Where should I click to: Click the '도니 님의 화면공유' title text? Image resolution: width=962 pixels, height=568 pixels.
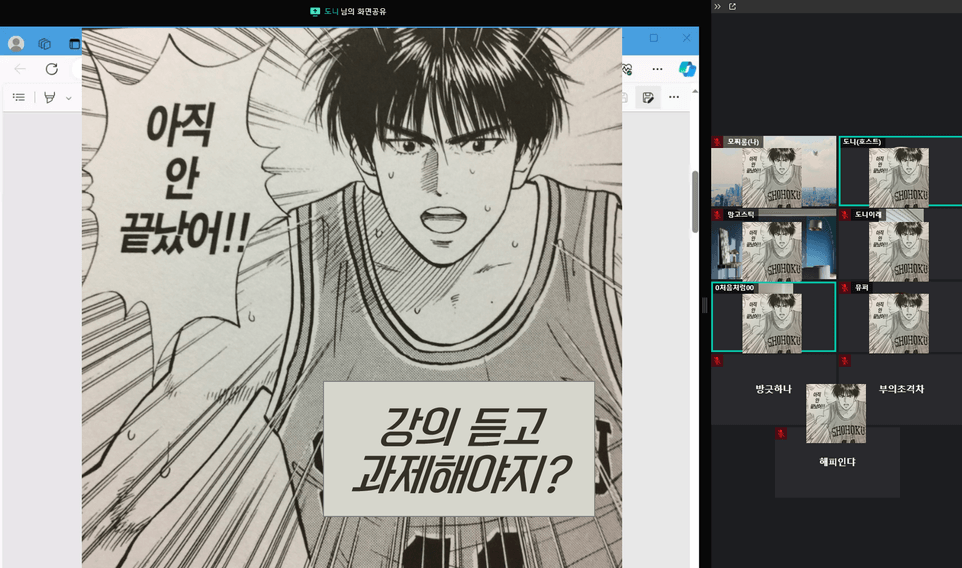click(x=355, y=11)
